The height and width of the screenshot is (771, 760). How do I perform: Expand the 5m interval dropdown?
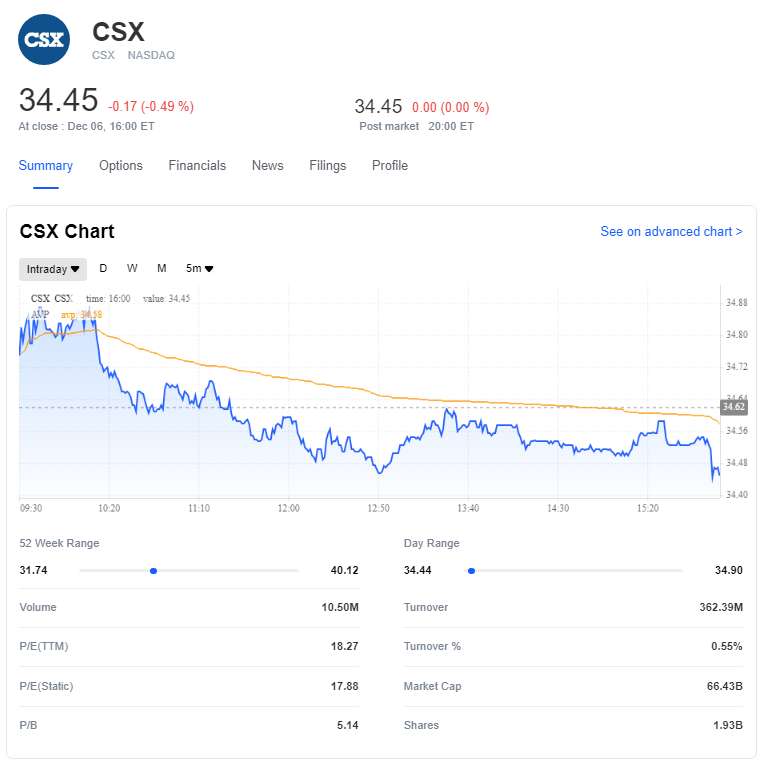[199, 269]
